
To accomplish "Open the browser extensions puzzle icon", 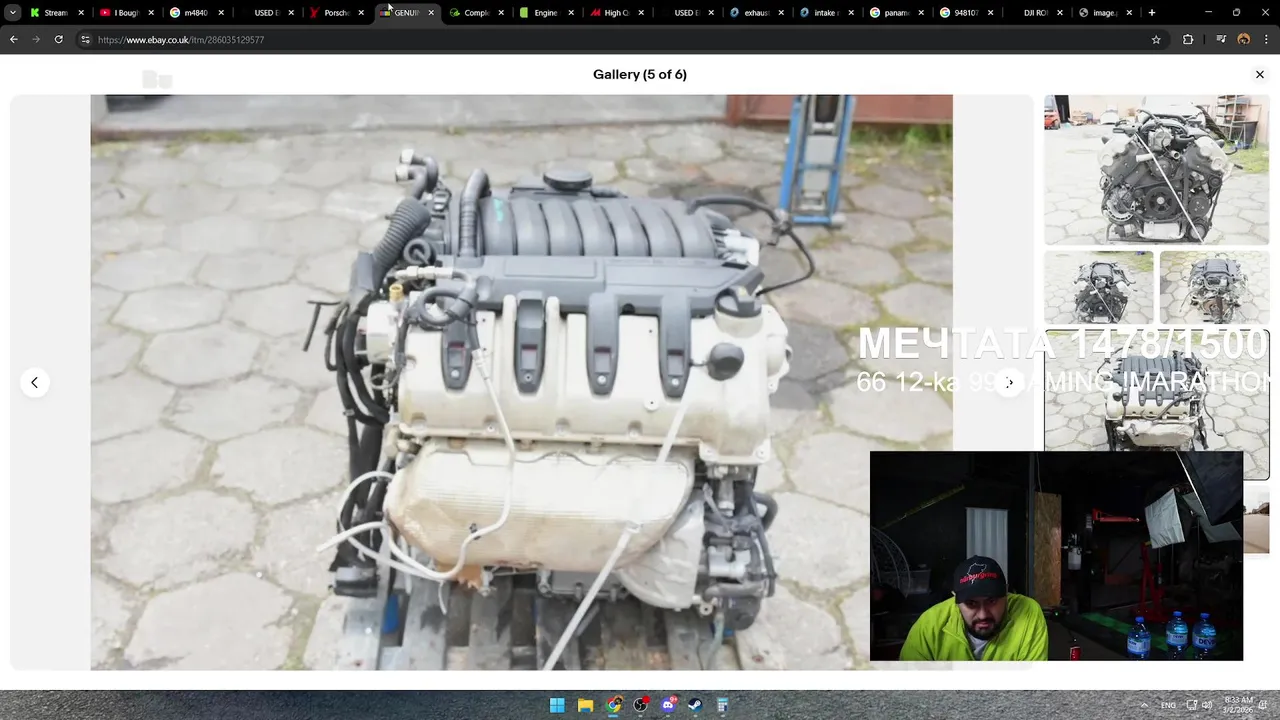I will (x=1188, y=39).
